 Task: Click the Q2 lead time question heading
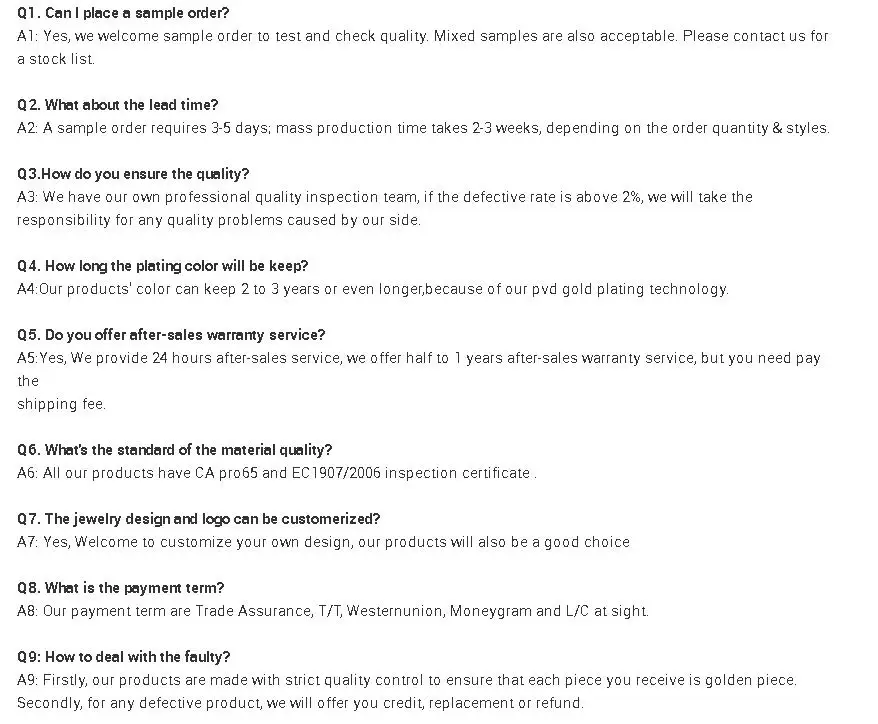(x=117, y=105)
